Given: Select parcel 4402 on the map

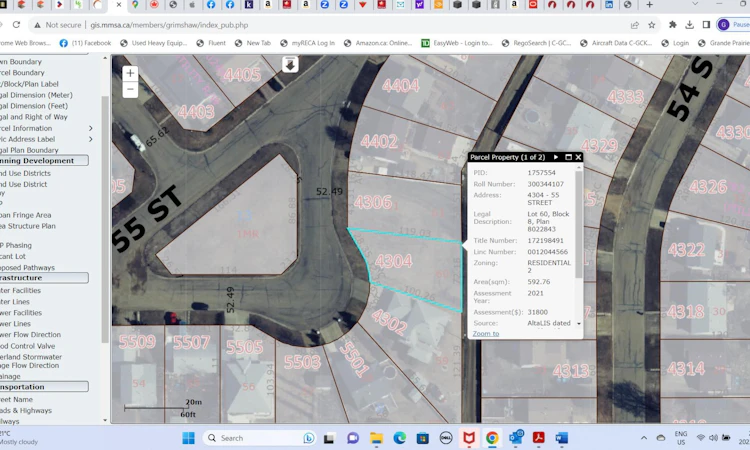Looking at the screenshot, I should 379,142.
